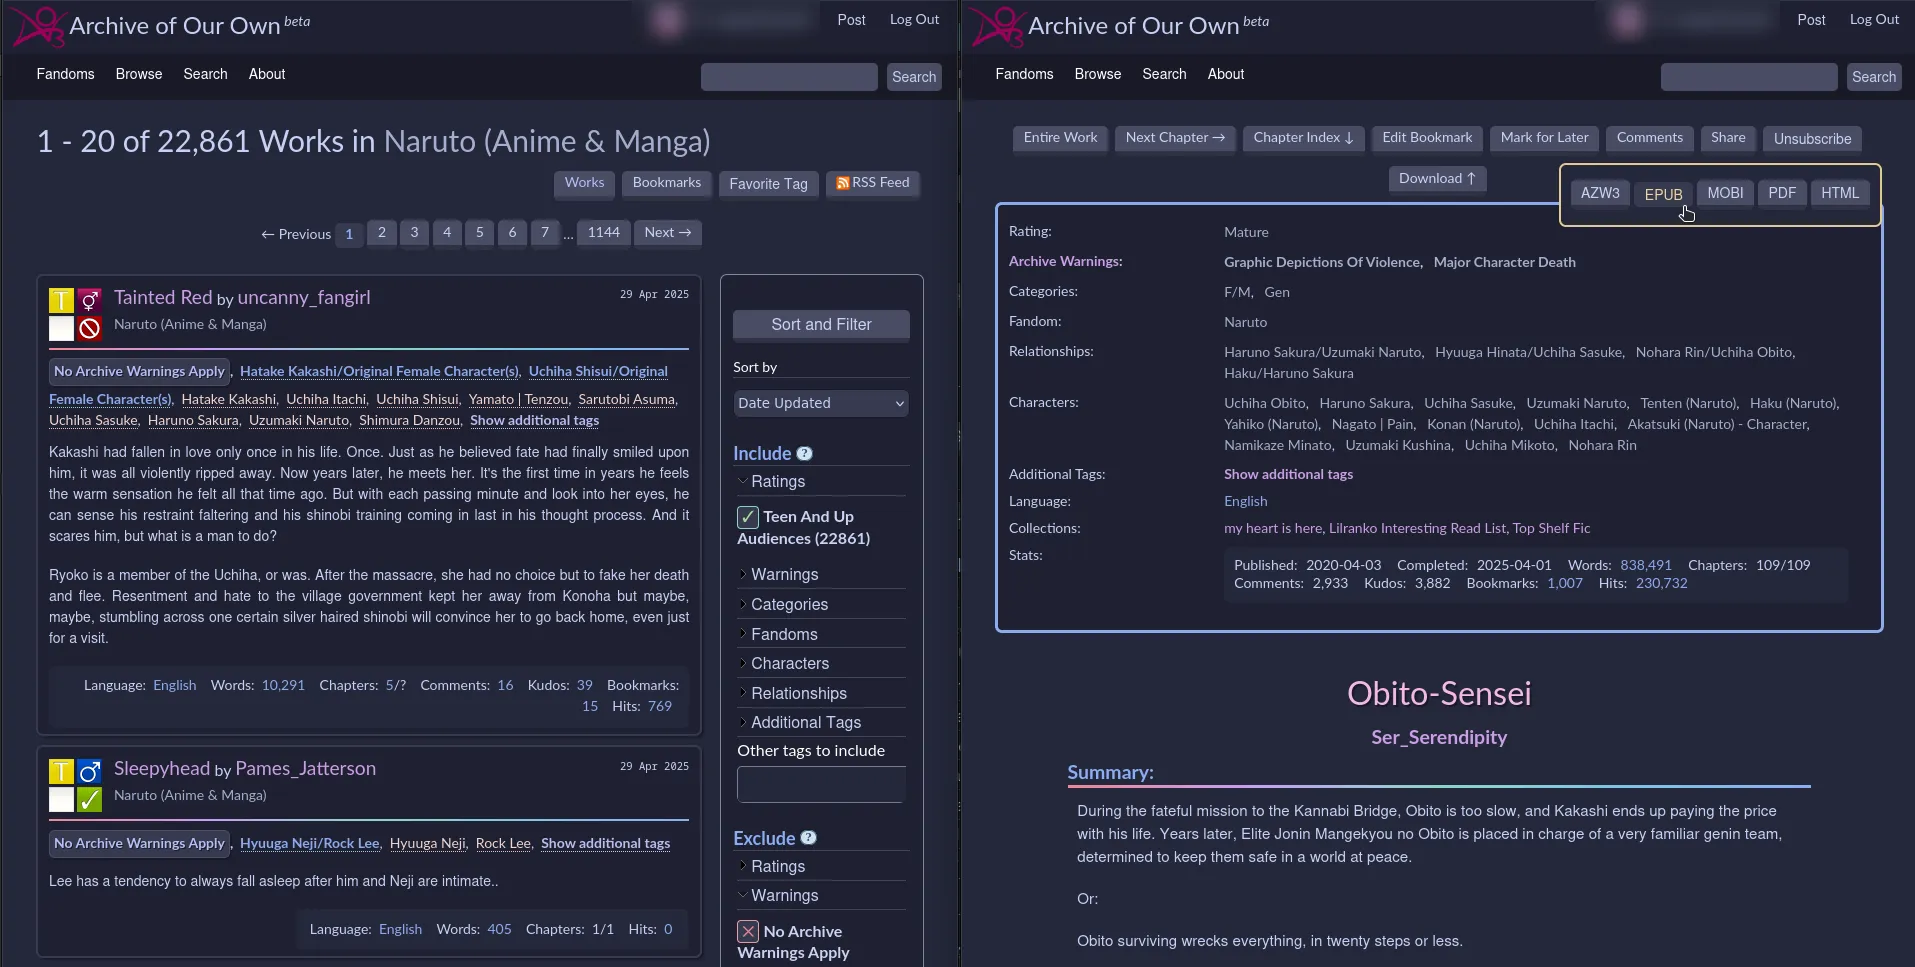Open About menu in left window
Screen dimensions: 1915x967
click(x=267, y=74)
